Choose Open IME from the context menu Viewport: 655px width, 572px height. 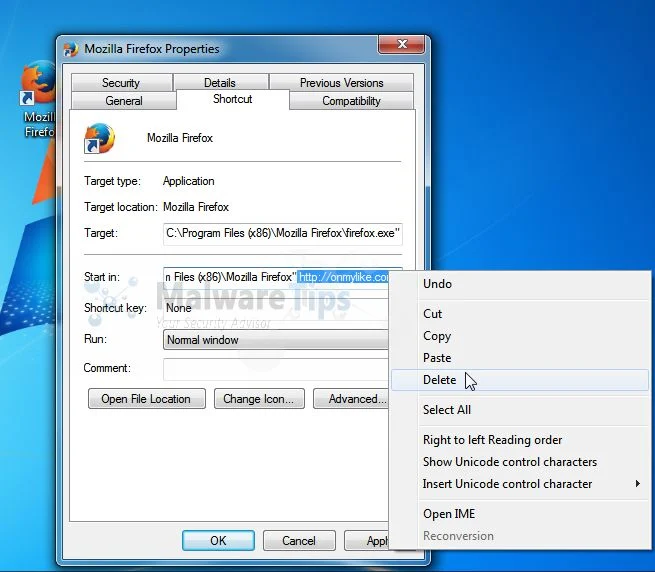point(520,514)
